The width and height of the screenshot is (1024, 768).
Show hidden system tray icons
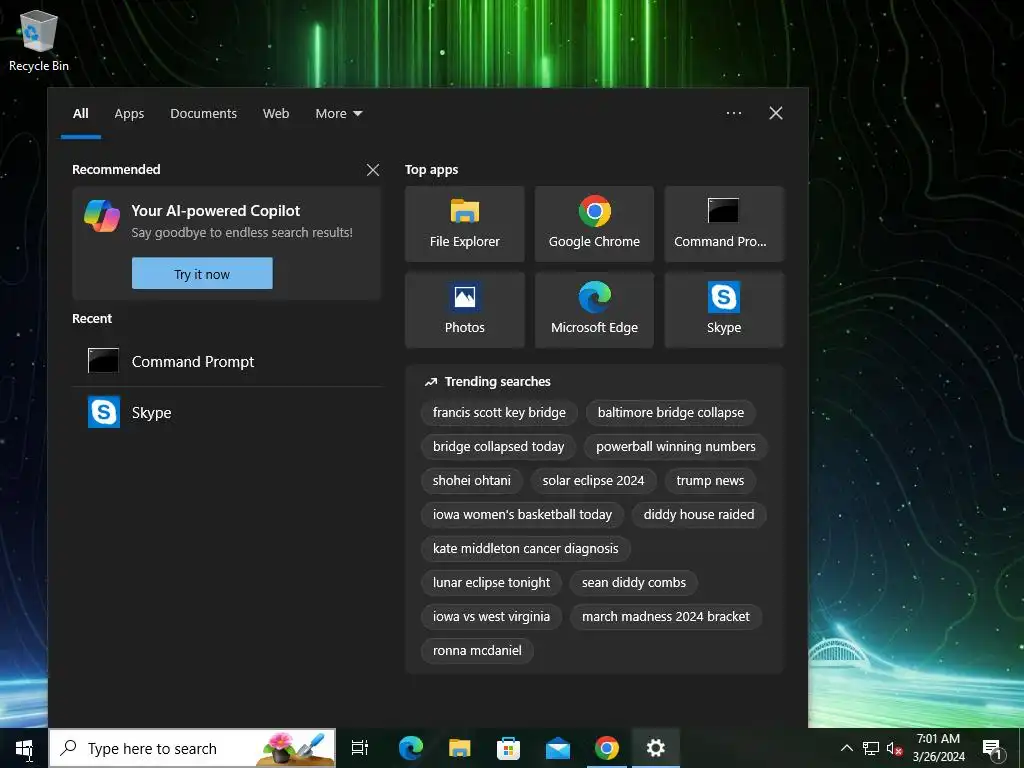coord(846,748)
